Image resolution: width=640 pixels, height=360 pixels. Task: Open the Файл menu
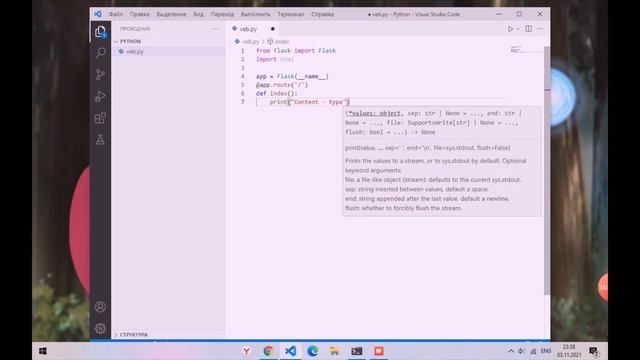pyautogui.click(x=116, y=14)
